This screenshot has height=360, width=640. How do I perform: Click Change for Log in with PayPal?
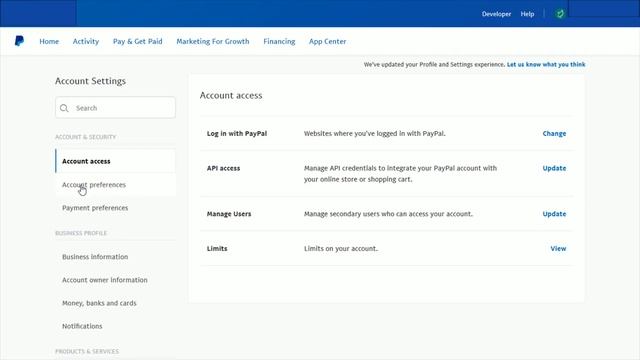click(554, 133)
